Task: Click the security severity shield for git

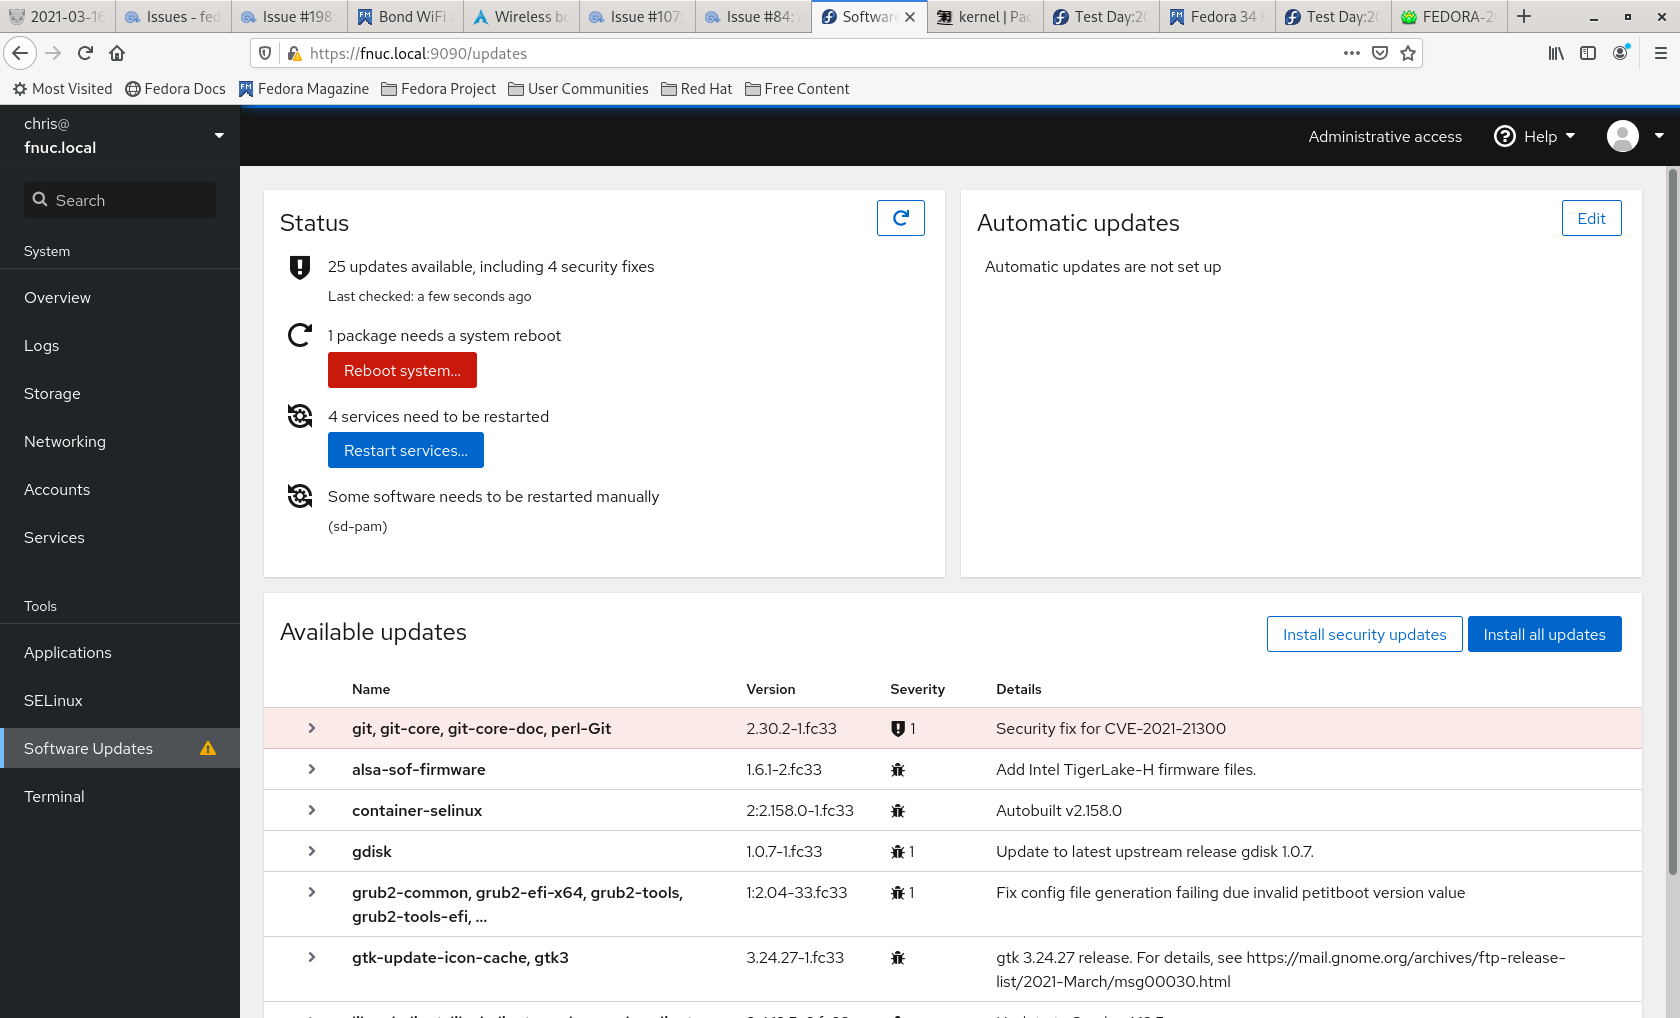Action: tap(898, 729)
